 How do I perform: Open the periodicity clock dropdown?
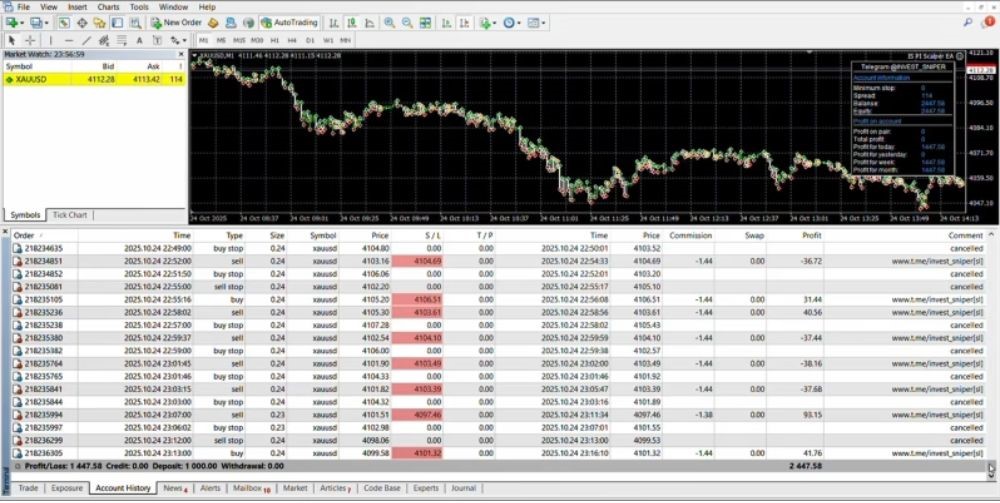pyautogui.click(x=521, y=22)
